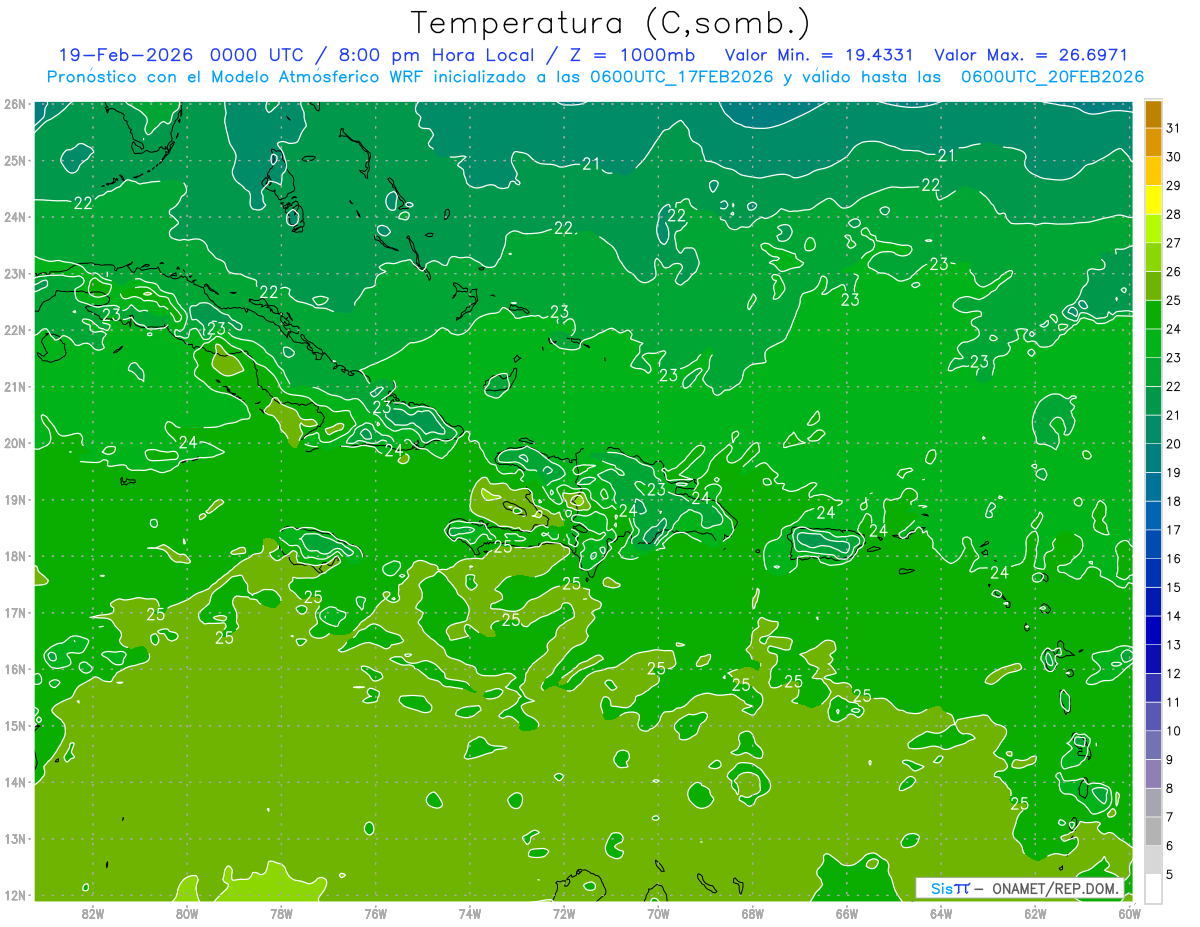Click the title "Temperatura (C,somb.)"
1200x927 pixels.
pos(611,24)
